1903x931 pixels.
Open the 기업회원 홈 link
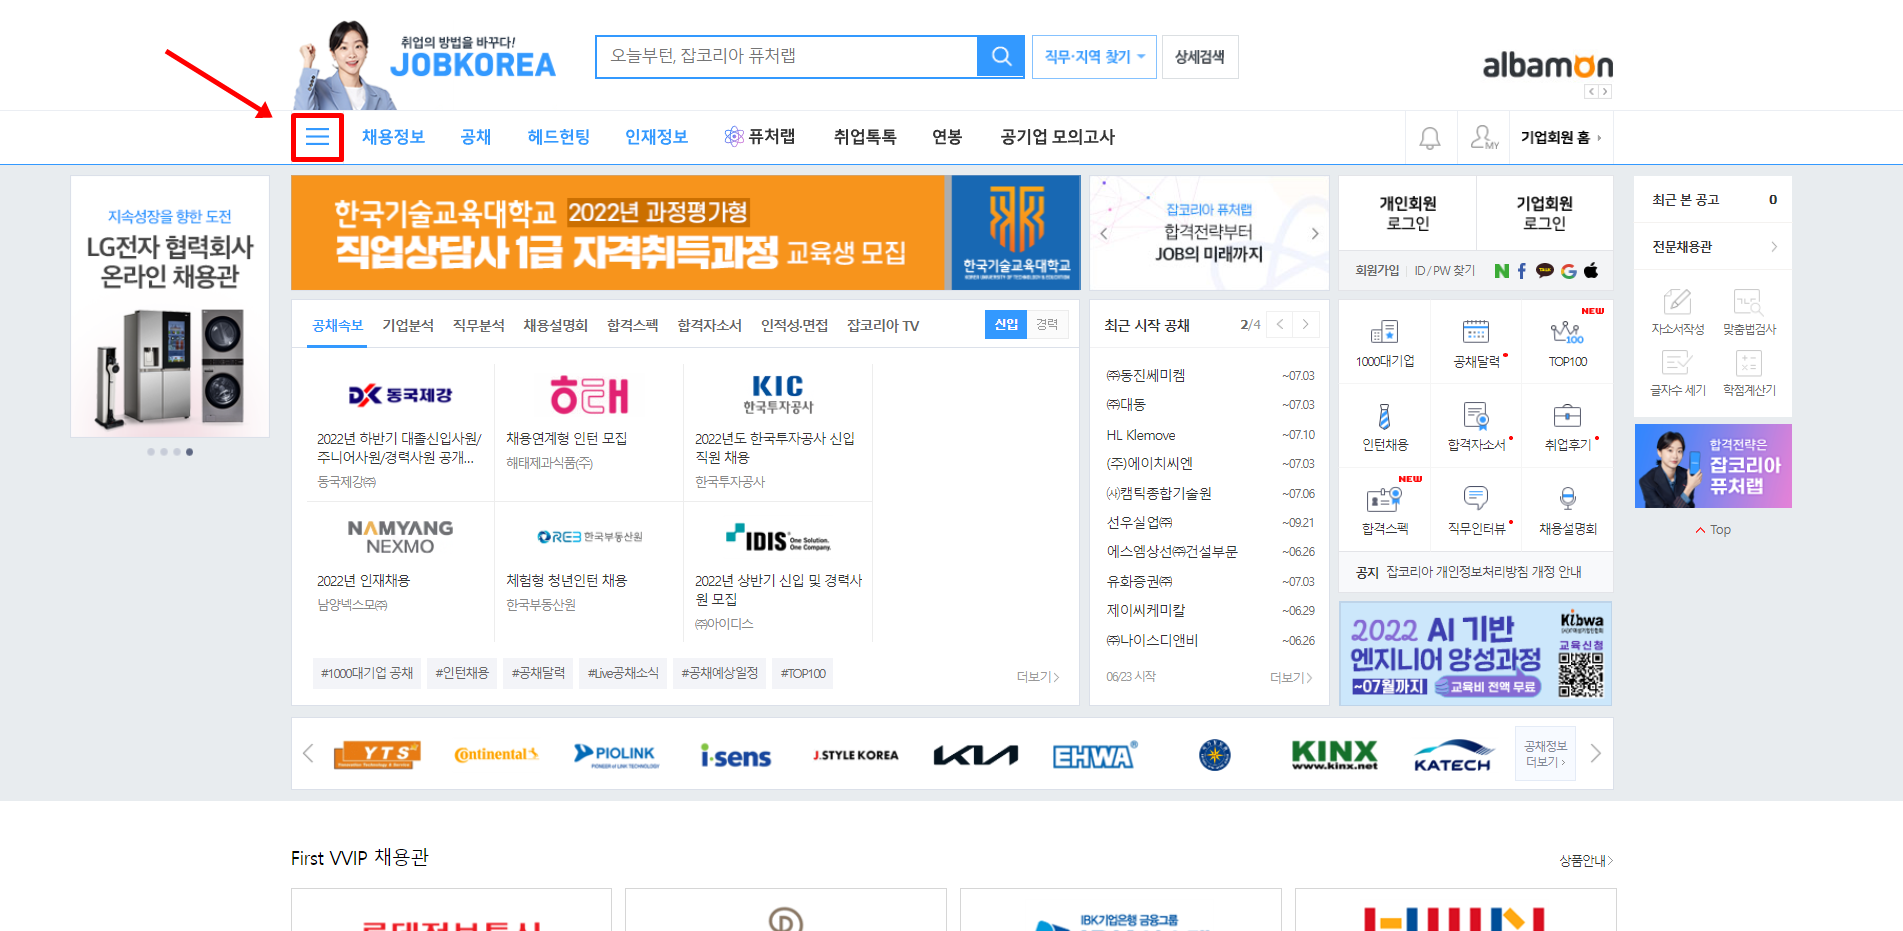click(1560, 137)
